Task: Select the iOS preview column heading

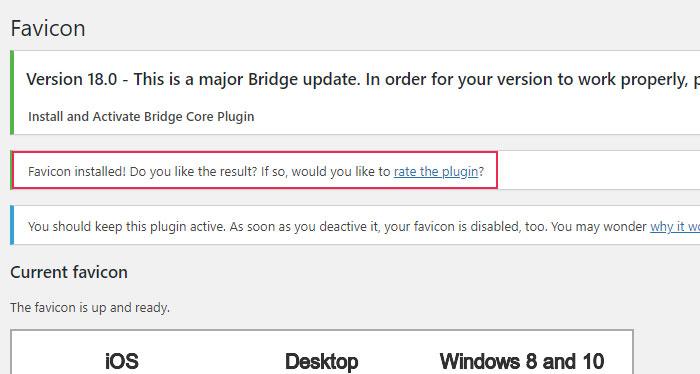Action: (122, 361)
